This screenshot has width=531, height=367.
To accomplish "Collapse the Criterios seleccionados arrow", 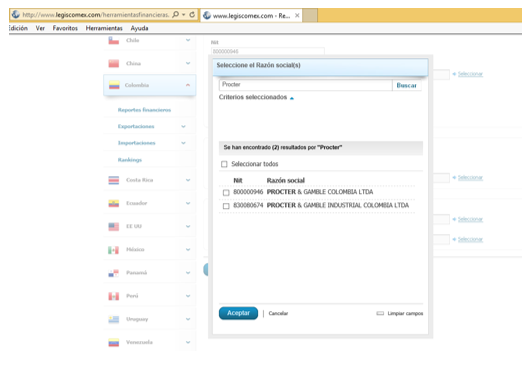I will pos(292,98).
